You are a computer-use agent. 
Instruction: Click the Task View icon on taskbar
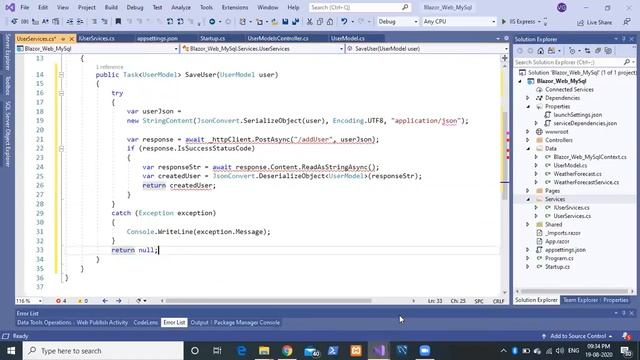point(217,351)
